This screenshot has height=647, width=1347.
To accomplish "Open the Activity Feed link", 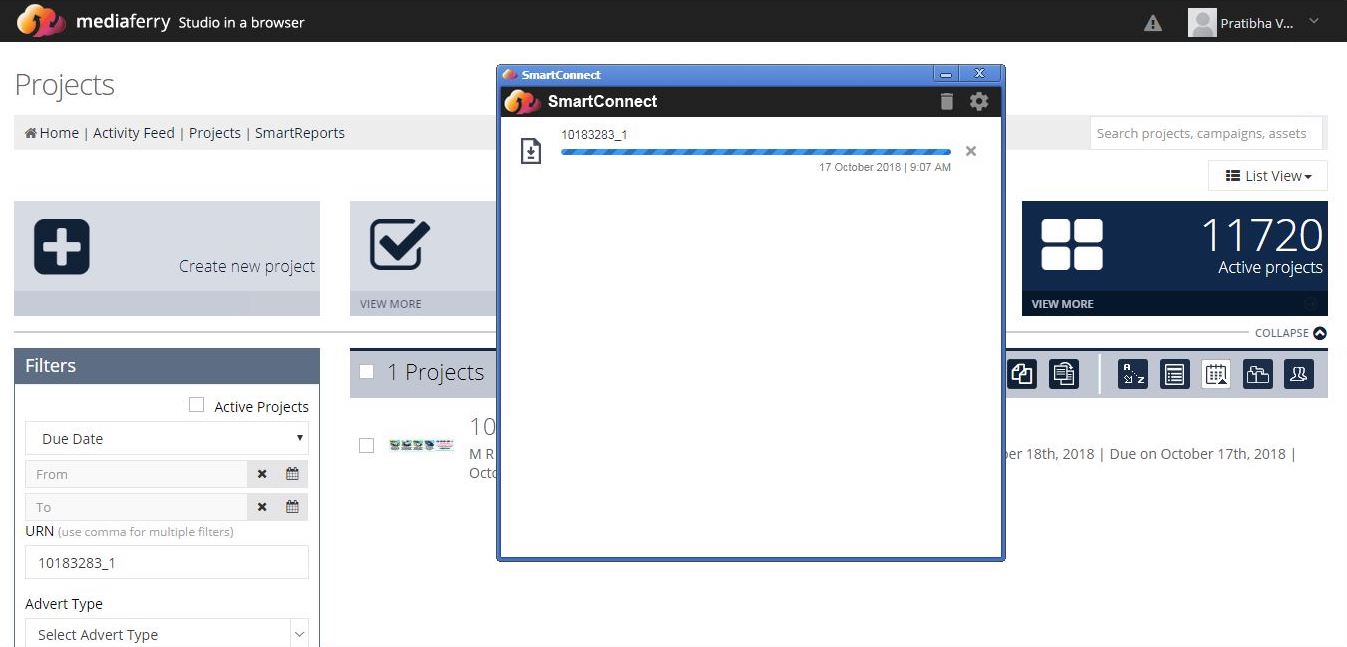I will 134,133.
